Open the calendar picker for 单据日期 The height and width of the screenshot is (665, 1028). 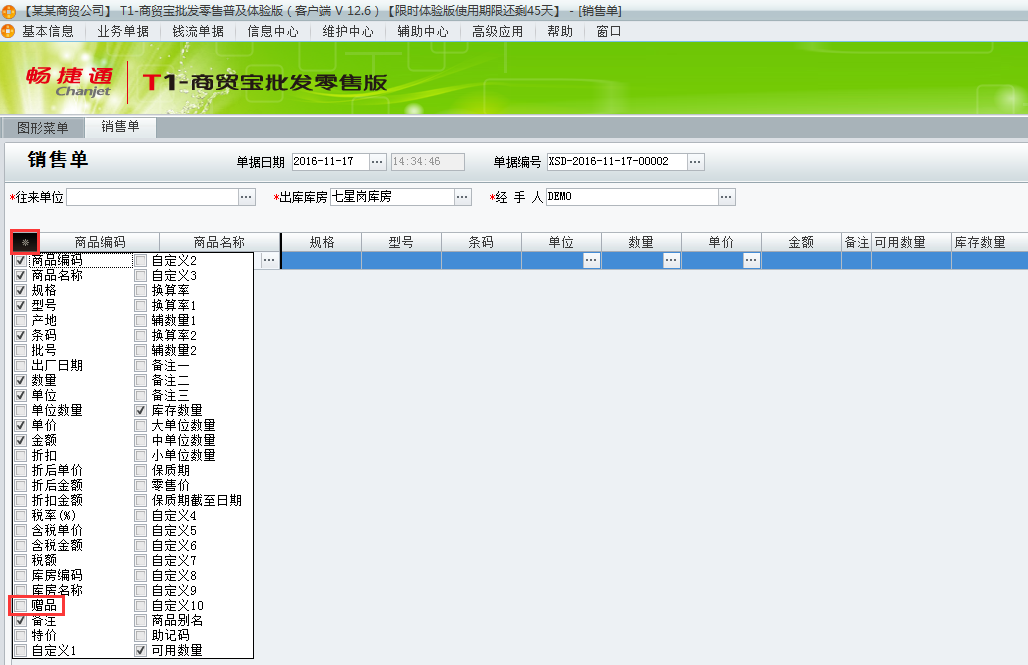(377, 161)
